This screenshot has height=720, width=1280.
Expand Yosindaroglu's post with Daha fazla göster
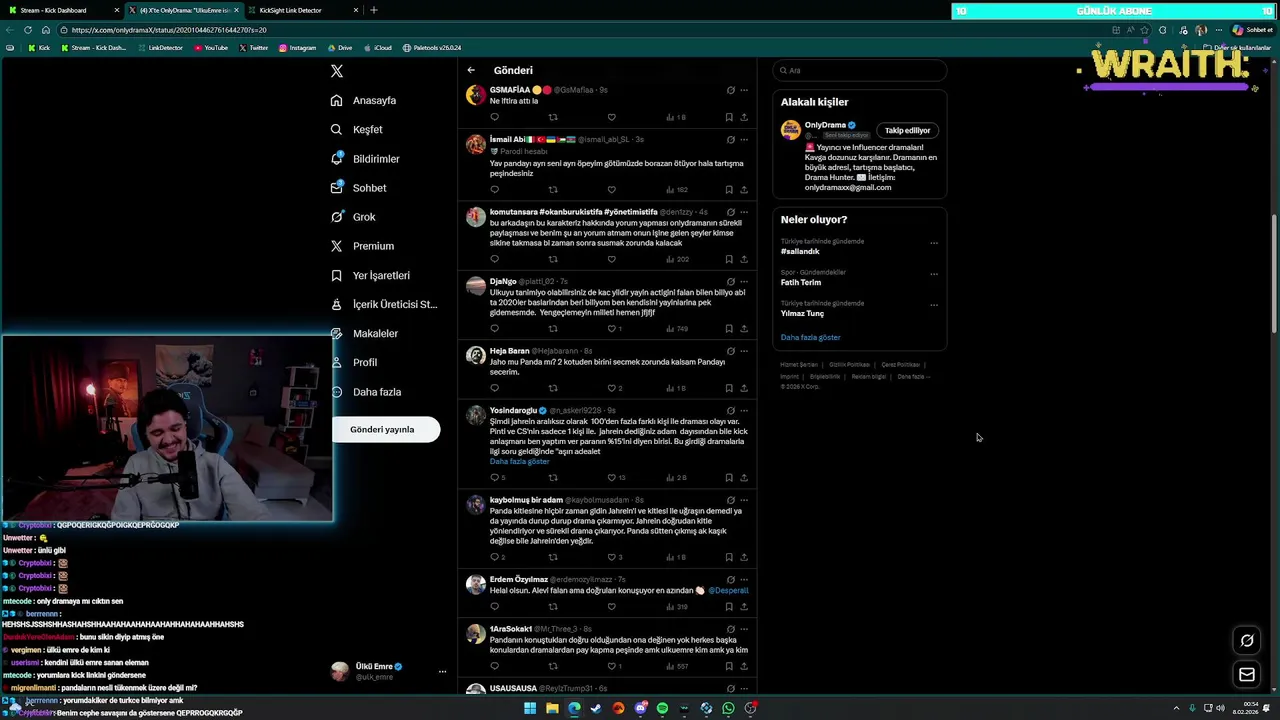pyautogui.click(x=520, y=462)
